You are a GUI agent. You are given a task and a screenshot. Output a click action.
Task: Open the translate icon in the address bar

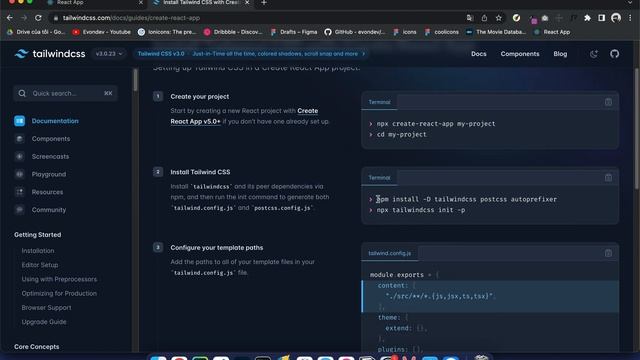click(470, 18)
